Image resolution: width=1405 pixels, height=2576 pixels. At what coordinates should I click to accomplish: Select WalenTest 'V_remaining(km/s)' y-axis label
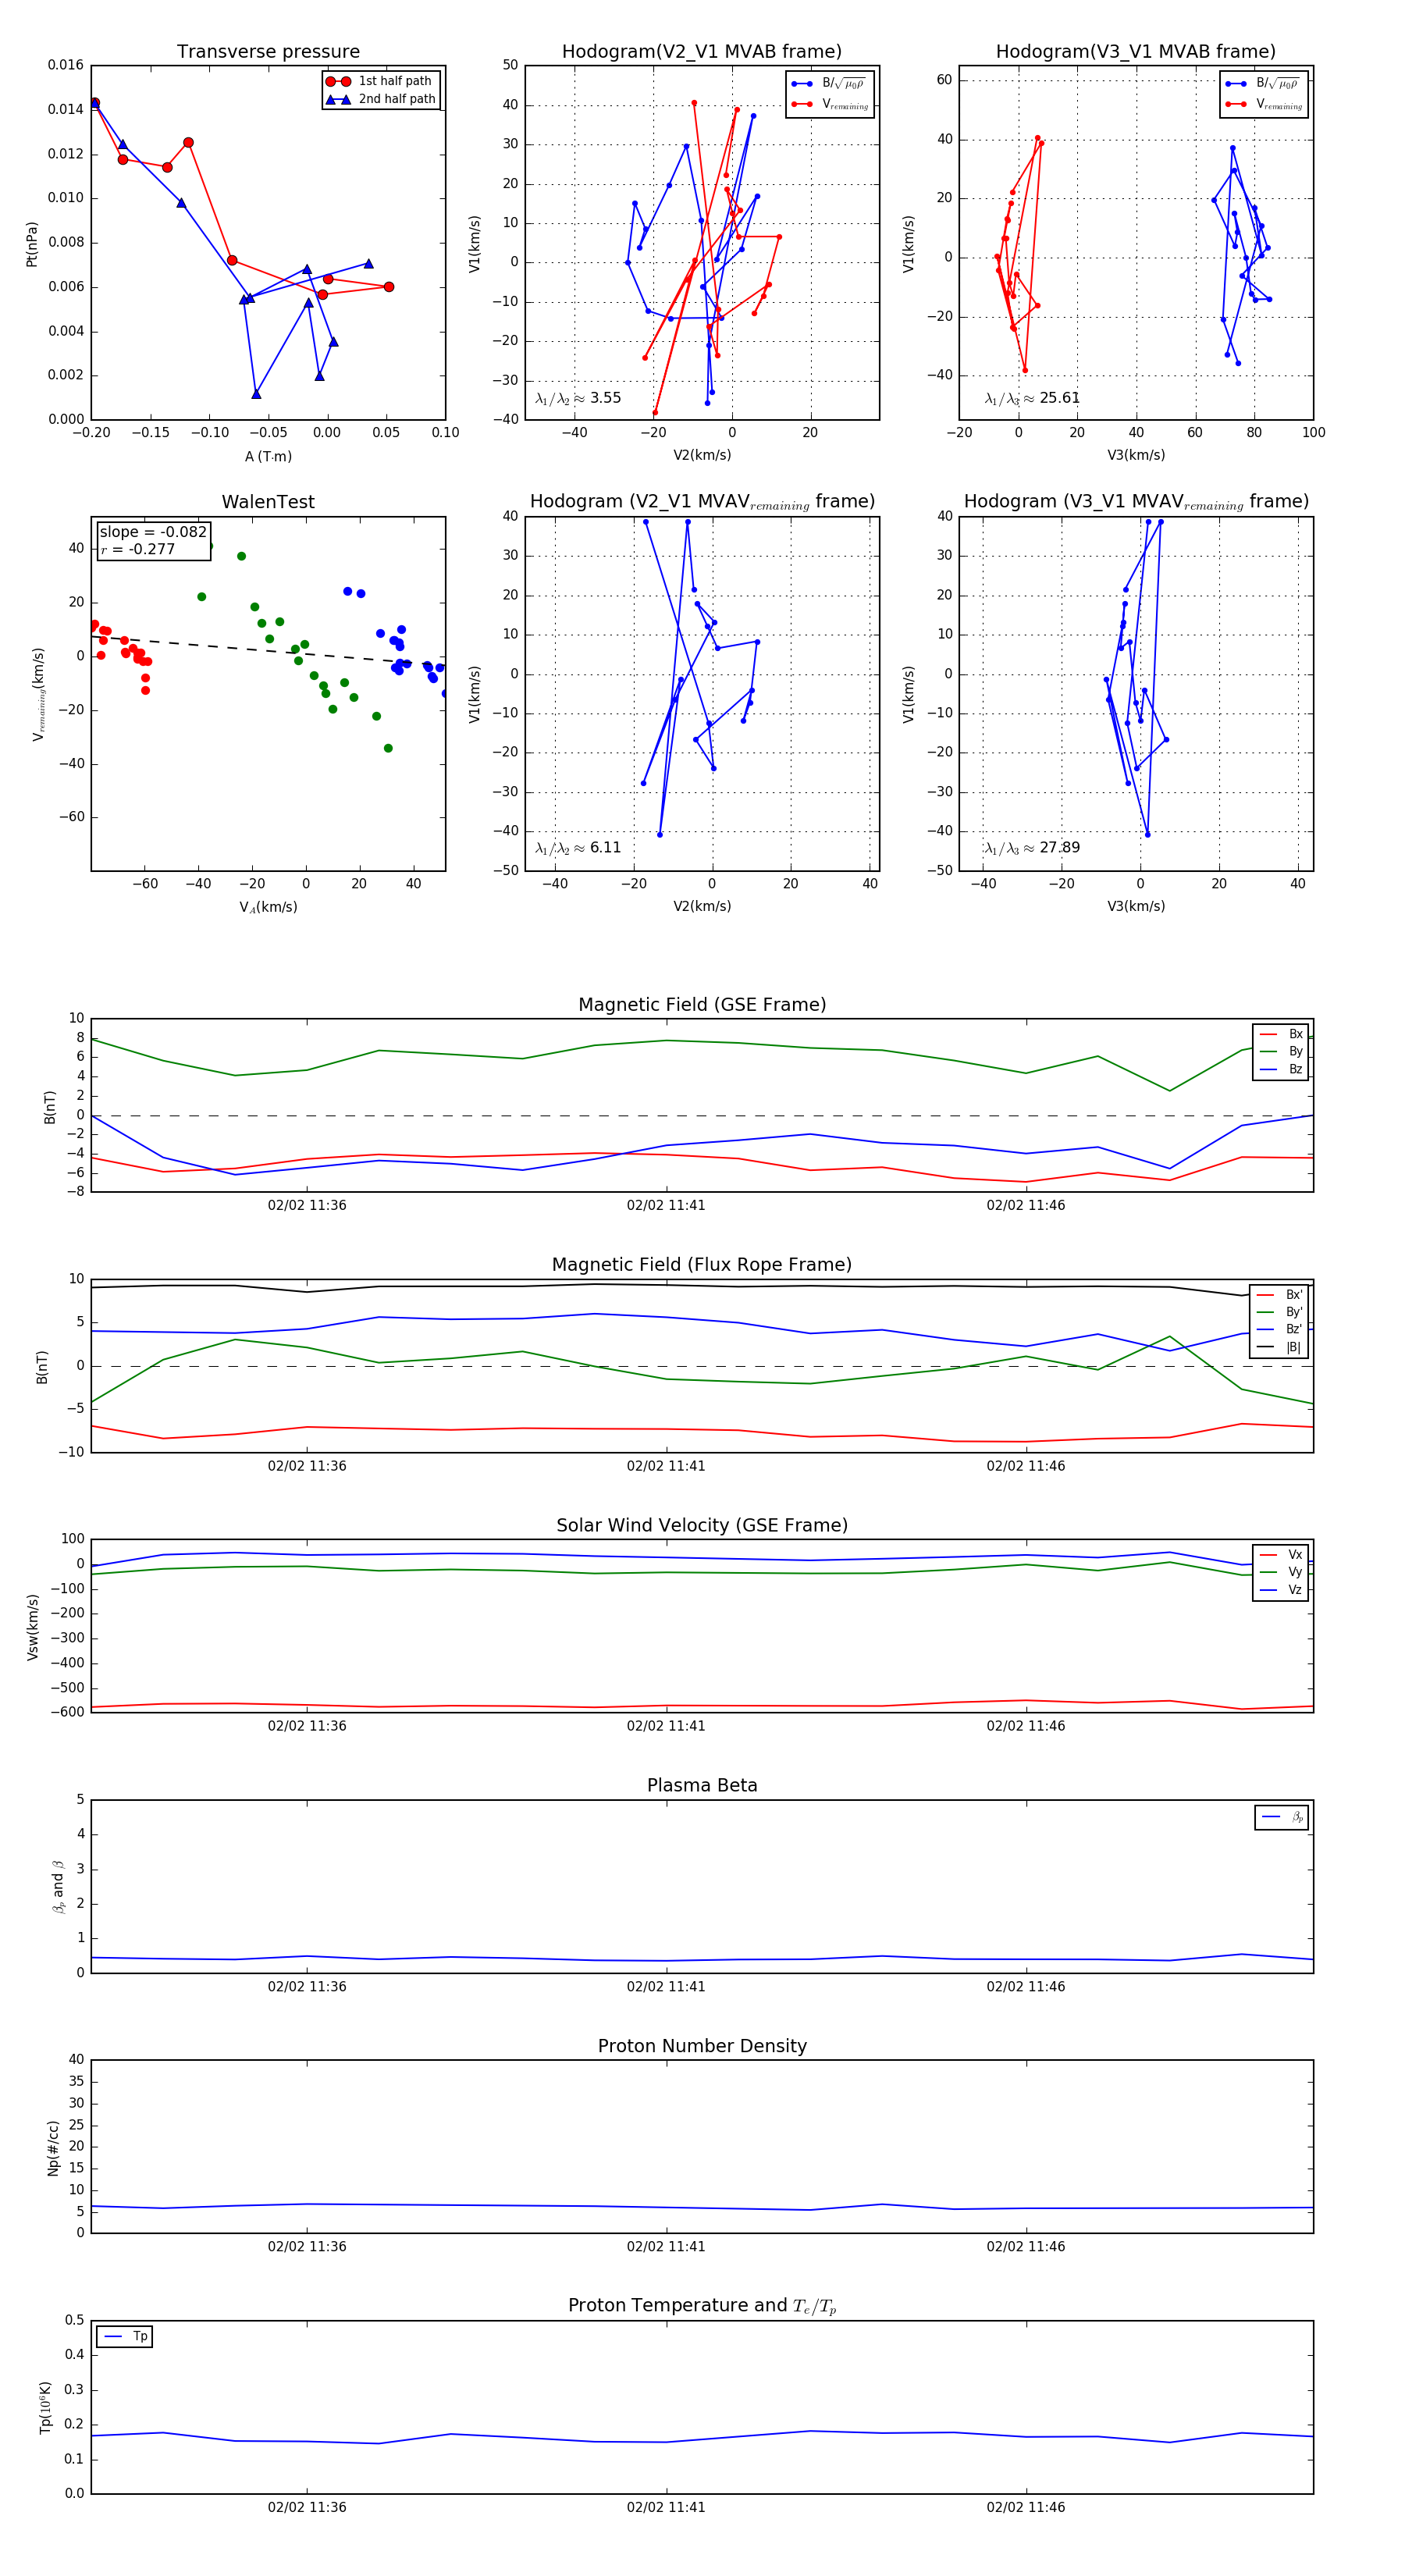(38, 694)
